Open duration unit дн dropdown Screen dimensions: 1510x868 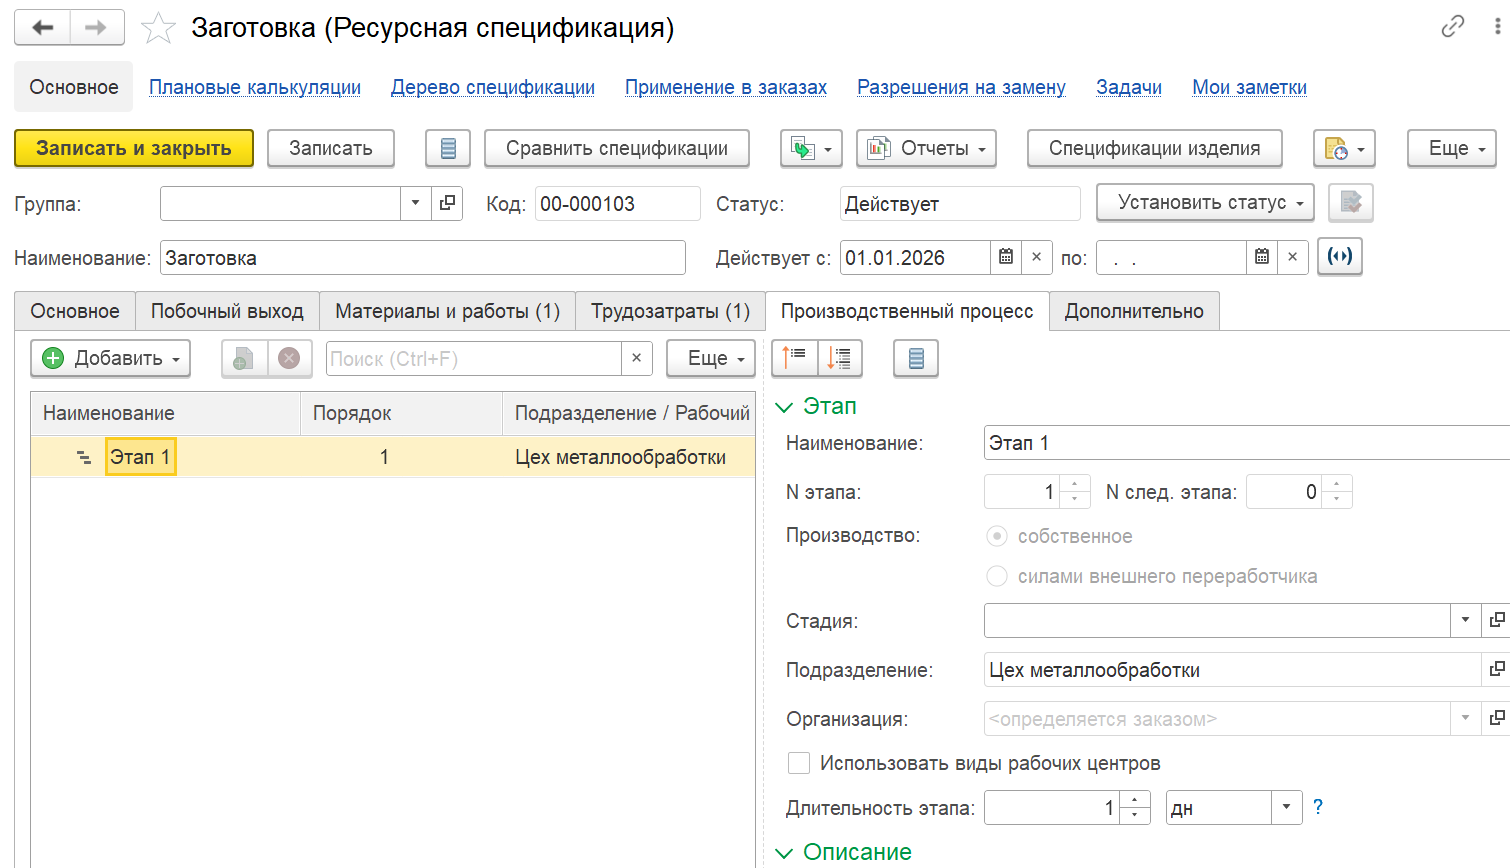[1286, 807]
